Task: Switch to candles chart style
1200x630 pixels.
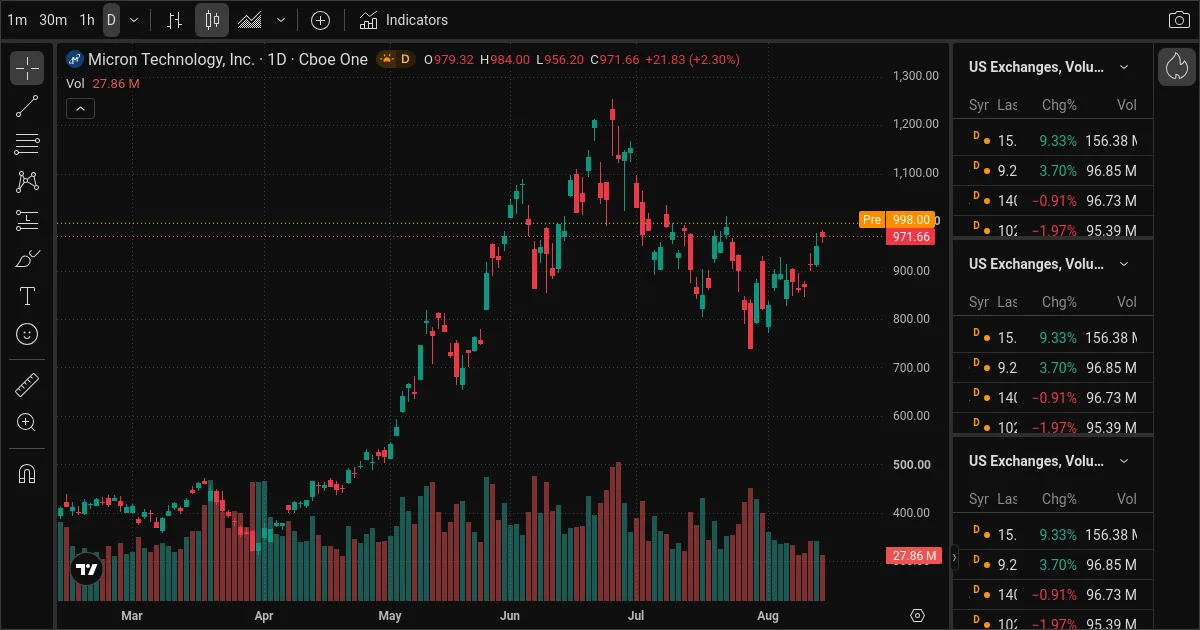Action: click(x=211, y=20)
